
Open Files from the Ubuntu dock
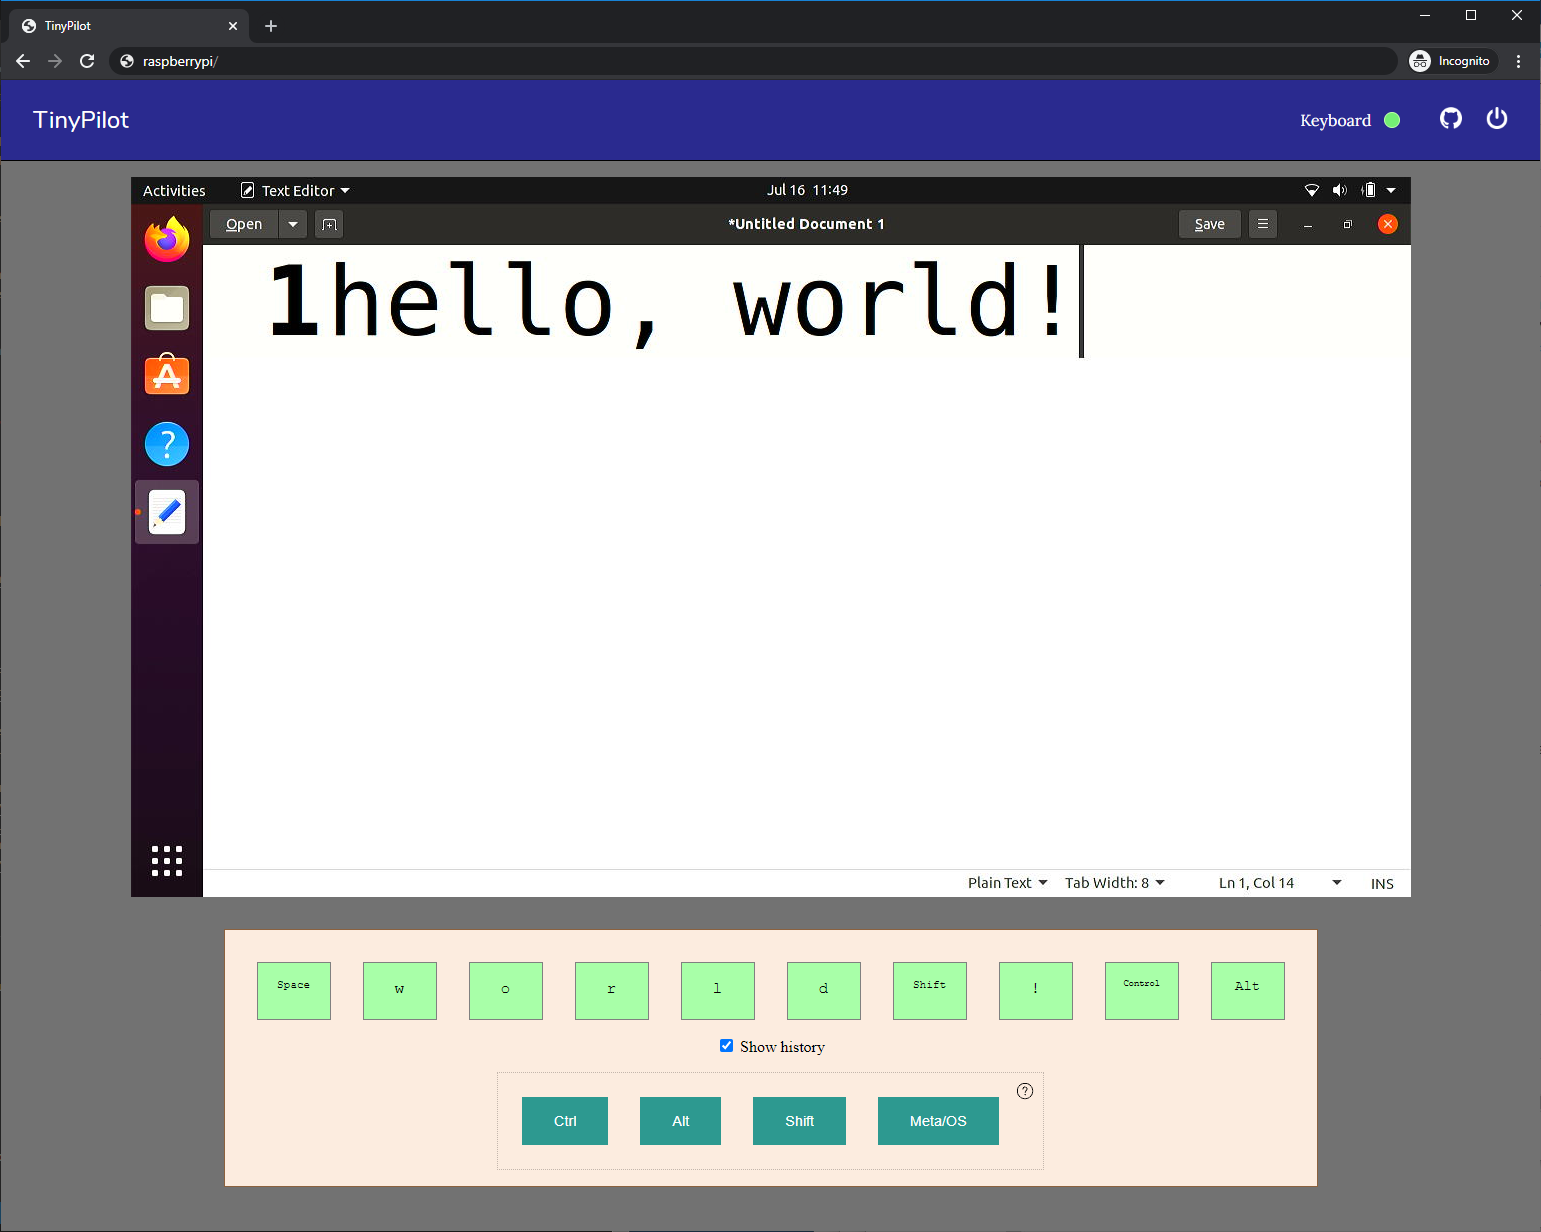click(167, 308)
